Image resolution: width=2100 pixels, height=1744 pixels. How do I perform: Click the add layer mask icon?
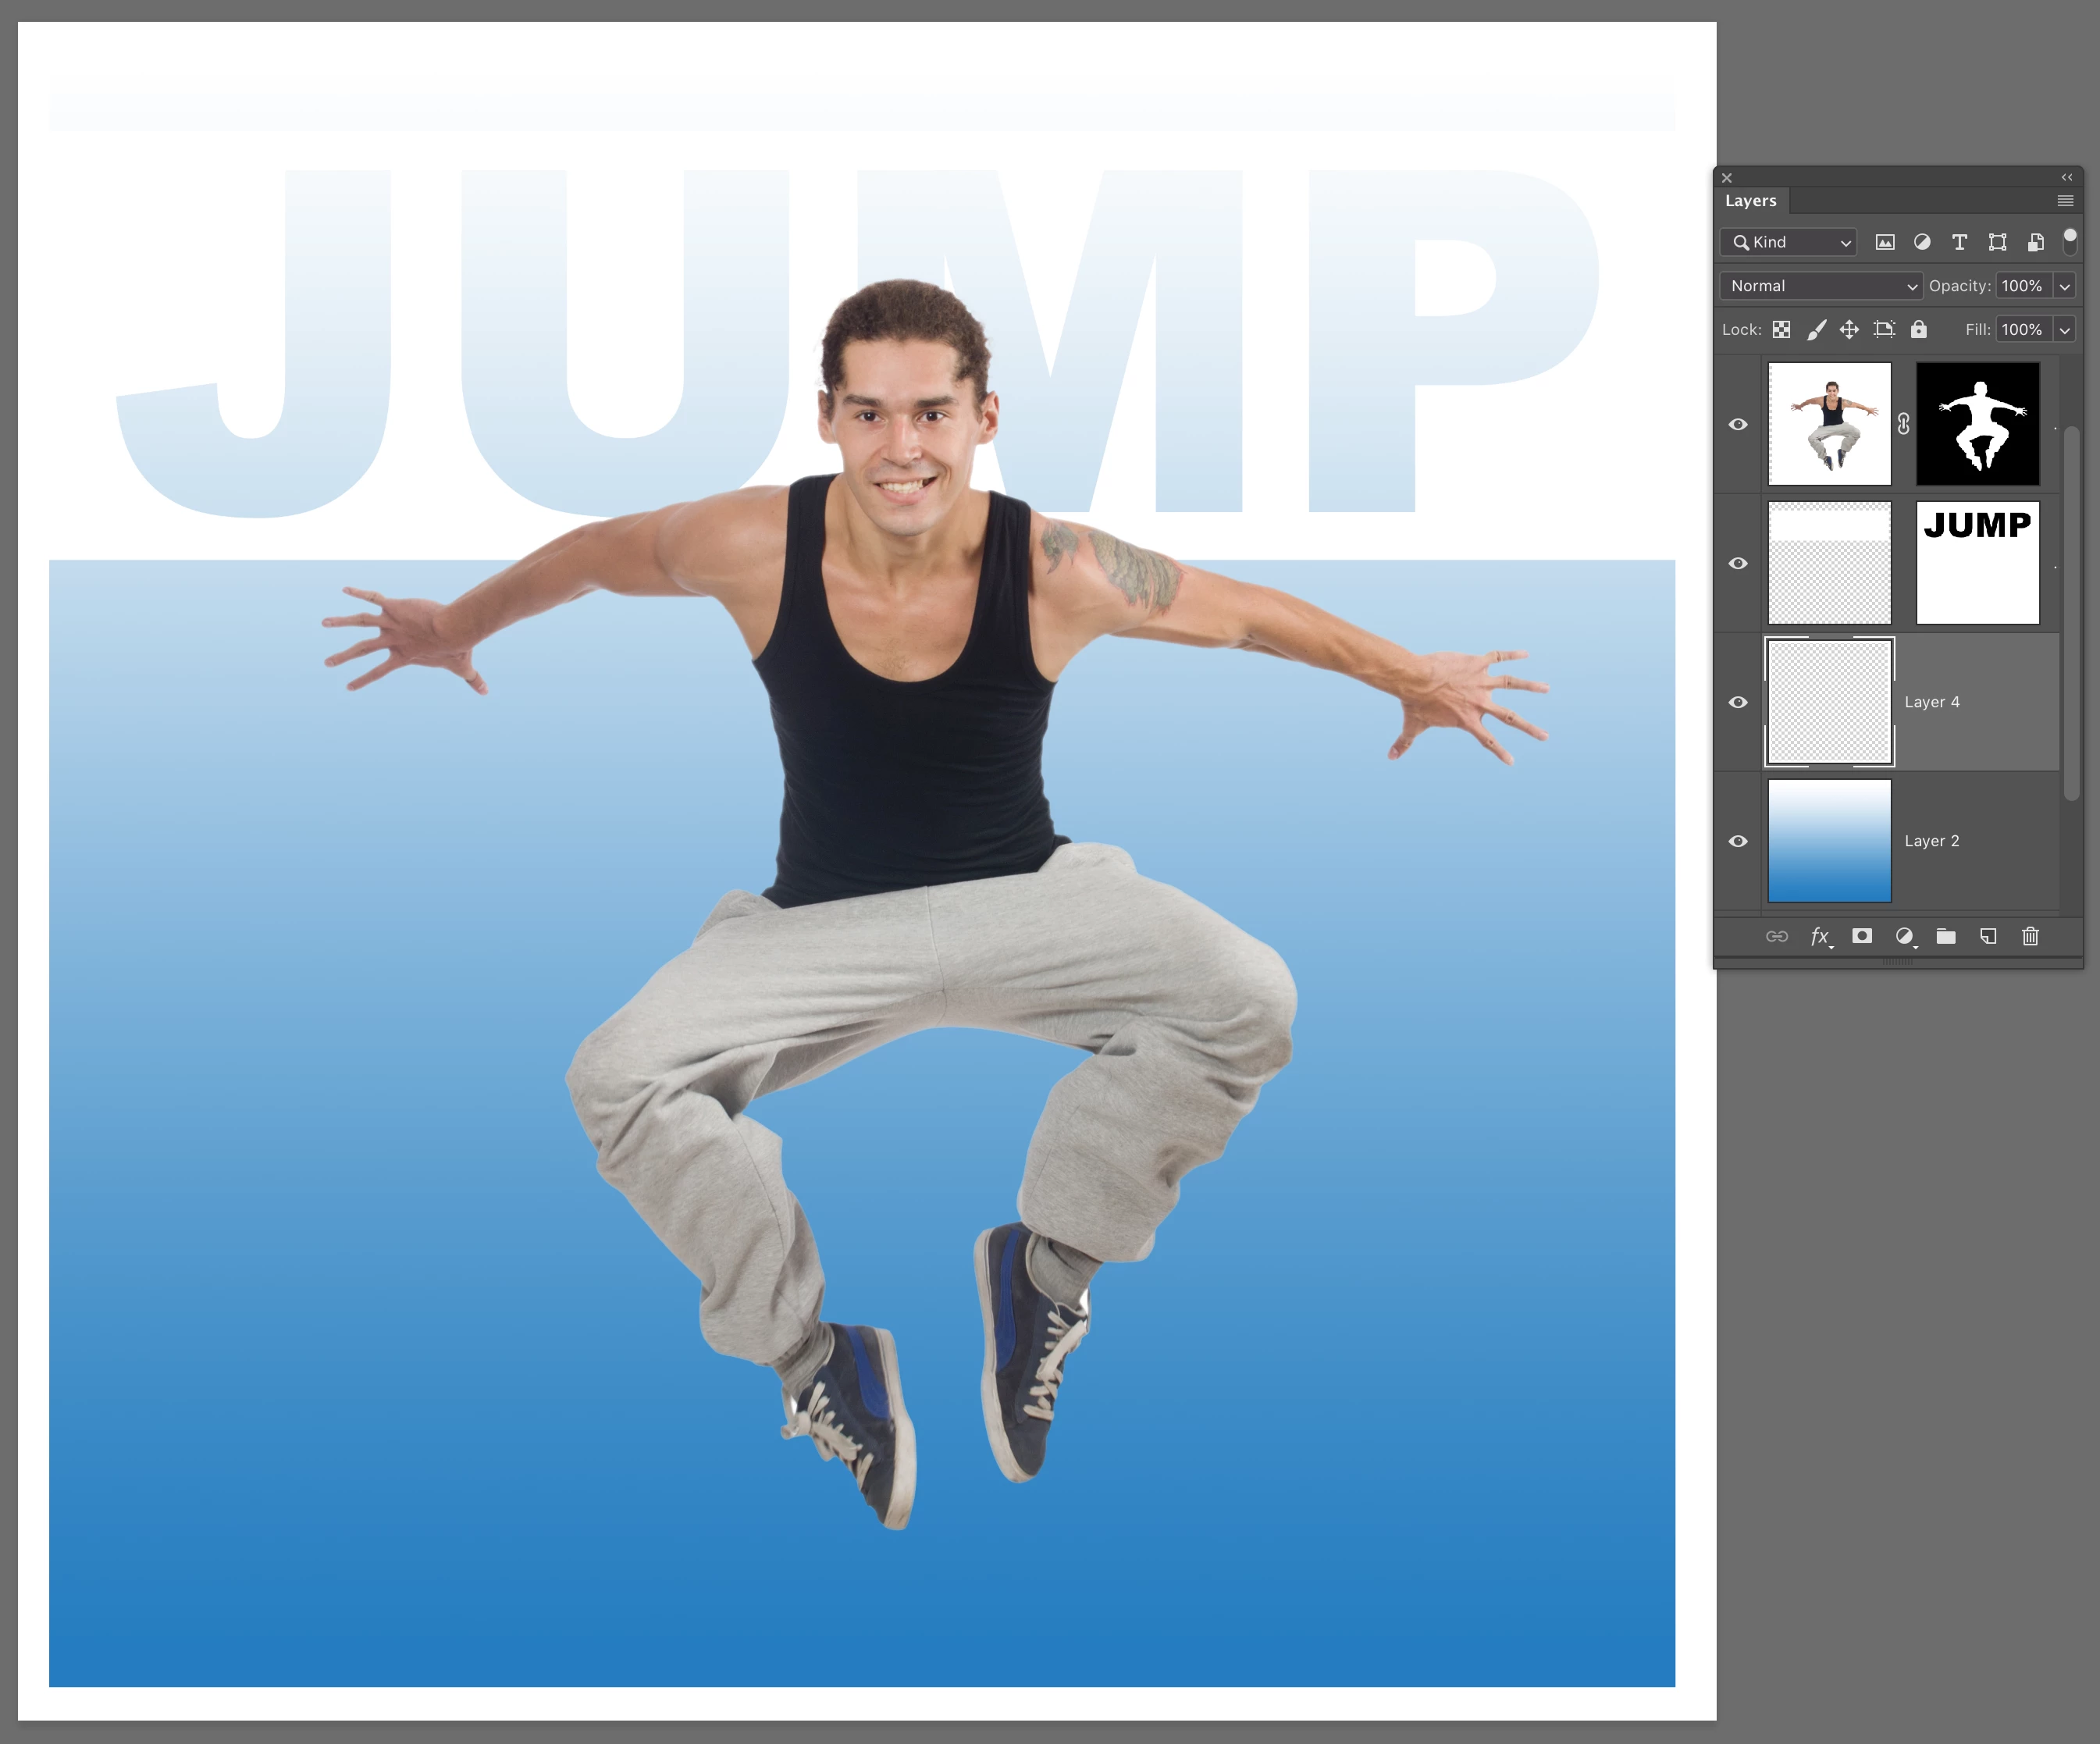[x=1862, y=936]
